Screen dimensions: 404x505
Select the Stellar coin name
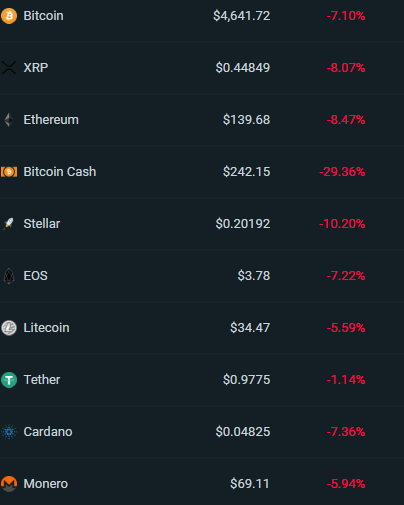tap(42, 224)
